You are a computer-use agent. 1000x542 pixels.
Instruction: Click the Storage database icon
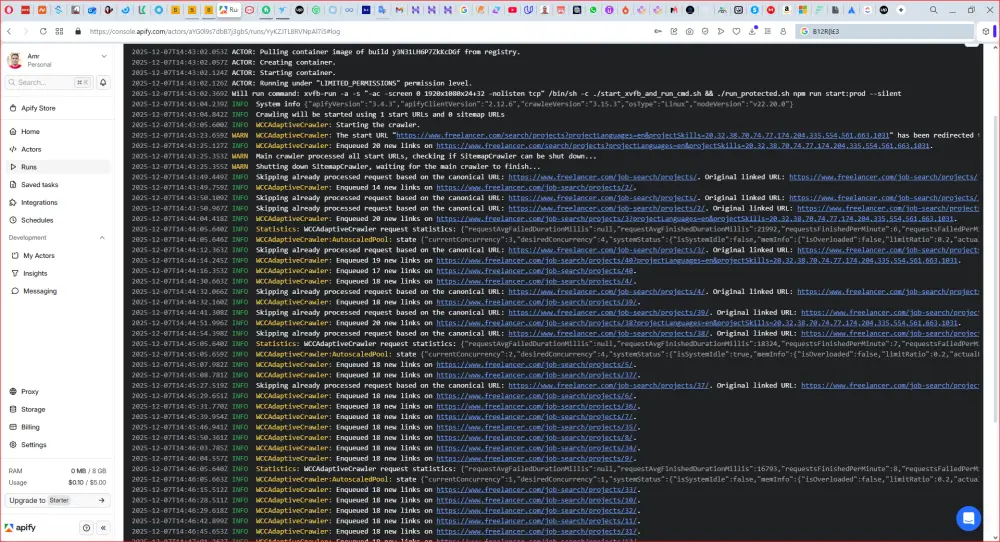coord(13,409)
